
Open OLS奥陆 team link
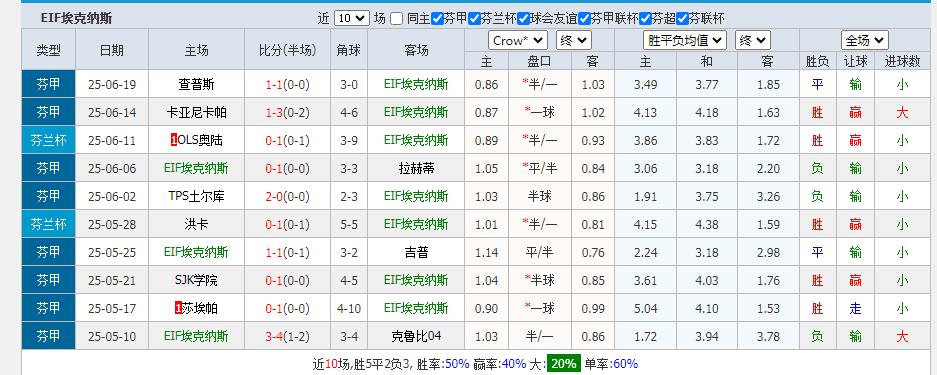pos(200,140)
